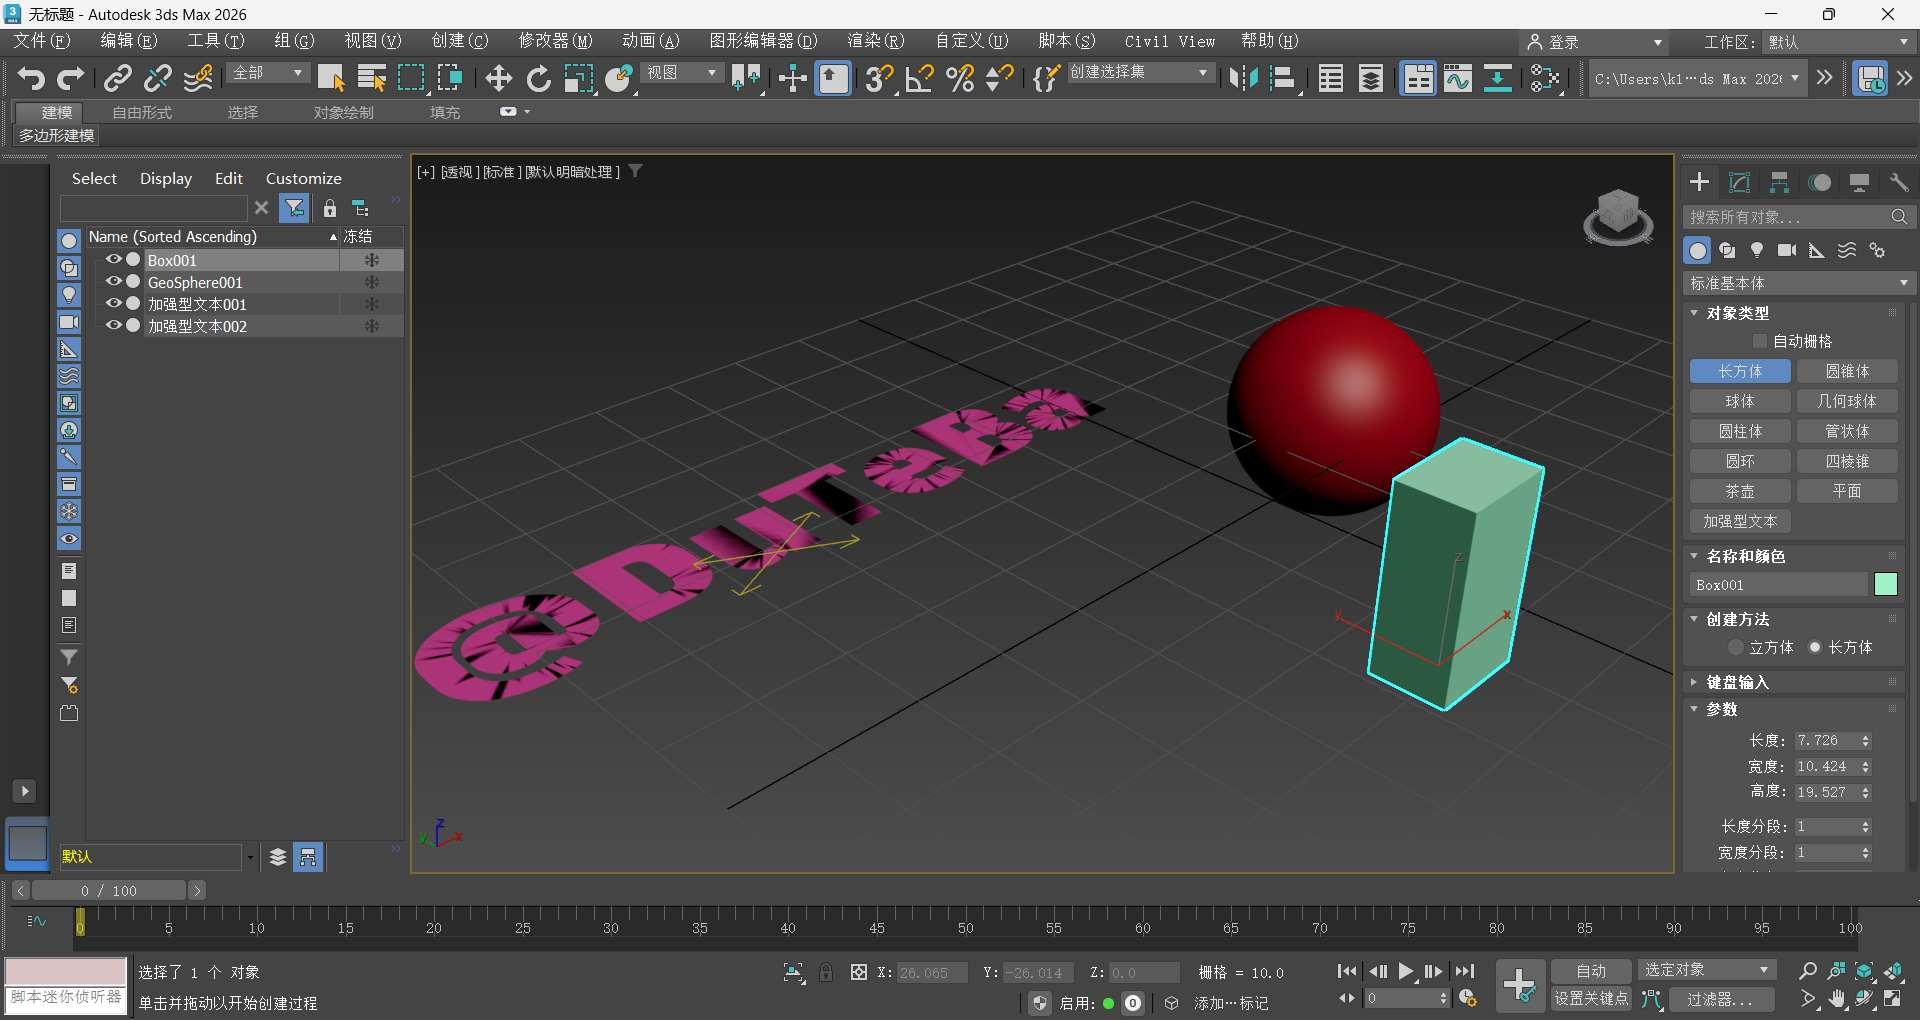
Task: Collapse the 对象类型 rollout
Action: click(x=1737, y=313)
